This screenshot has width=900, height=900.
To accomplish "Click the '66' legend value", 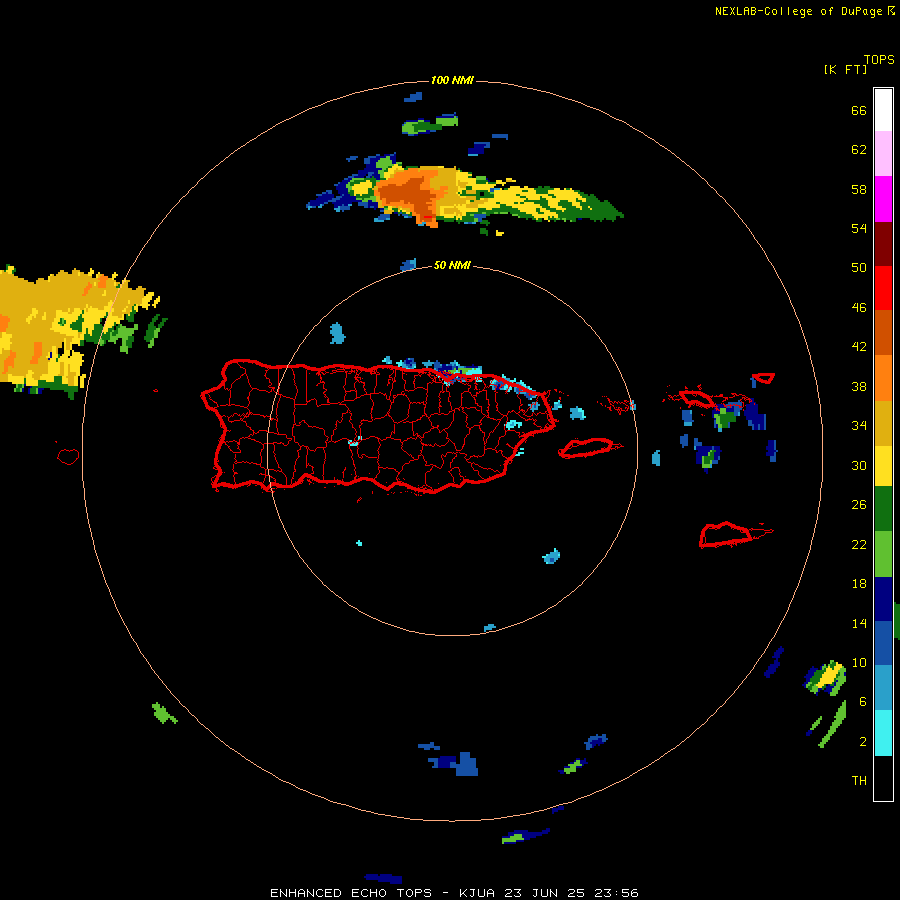I will [859, 110].
